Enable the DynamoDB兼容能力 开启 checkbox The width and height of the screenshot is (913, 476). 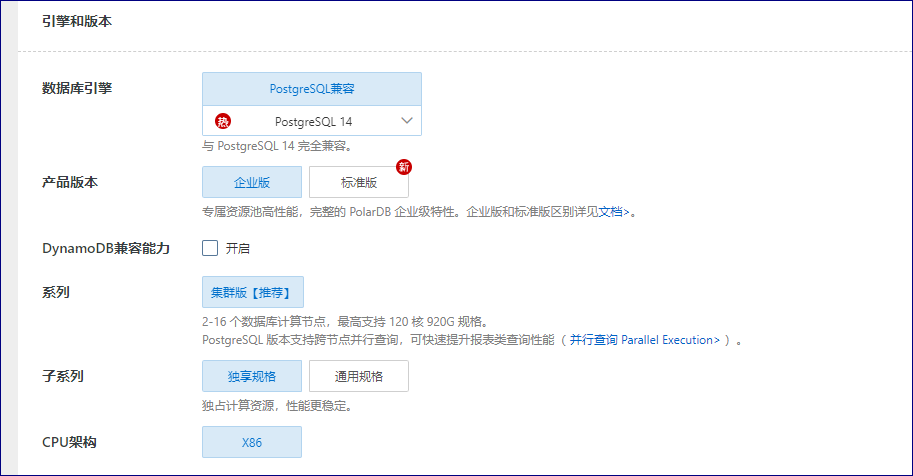[210, 248]
